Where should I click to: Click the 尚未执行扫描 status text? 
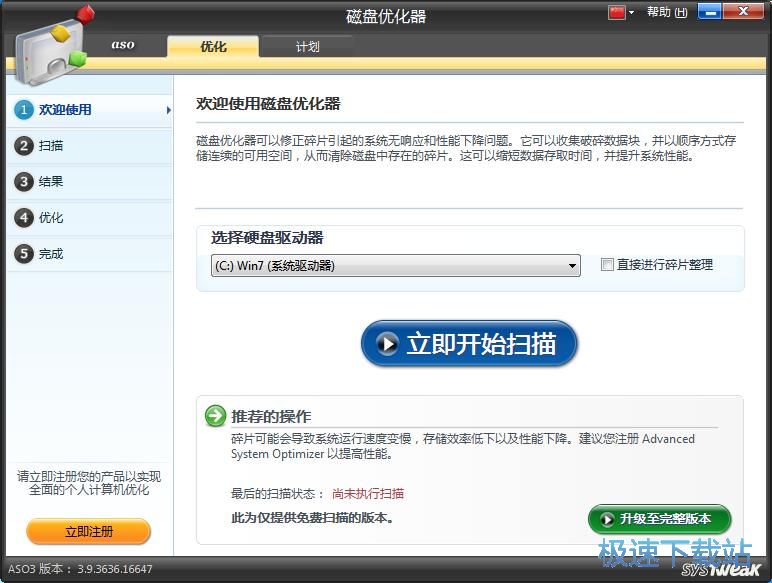click(368, 493)
